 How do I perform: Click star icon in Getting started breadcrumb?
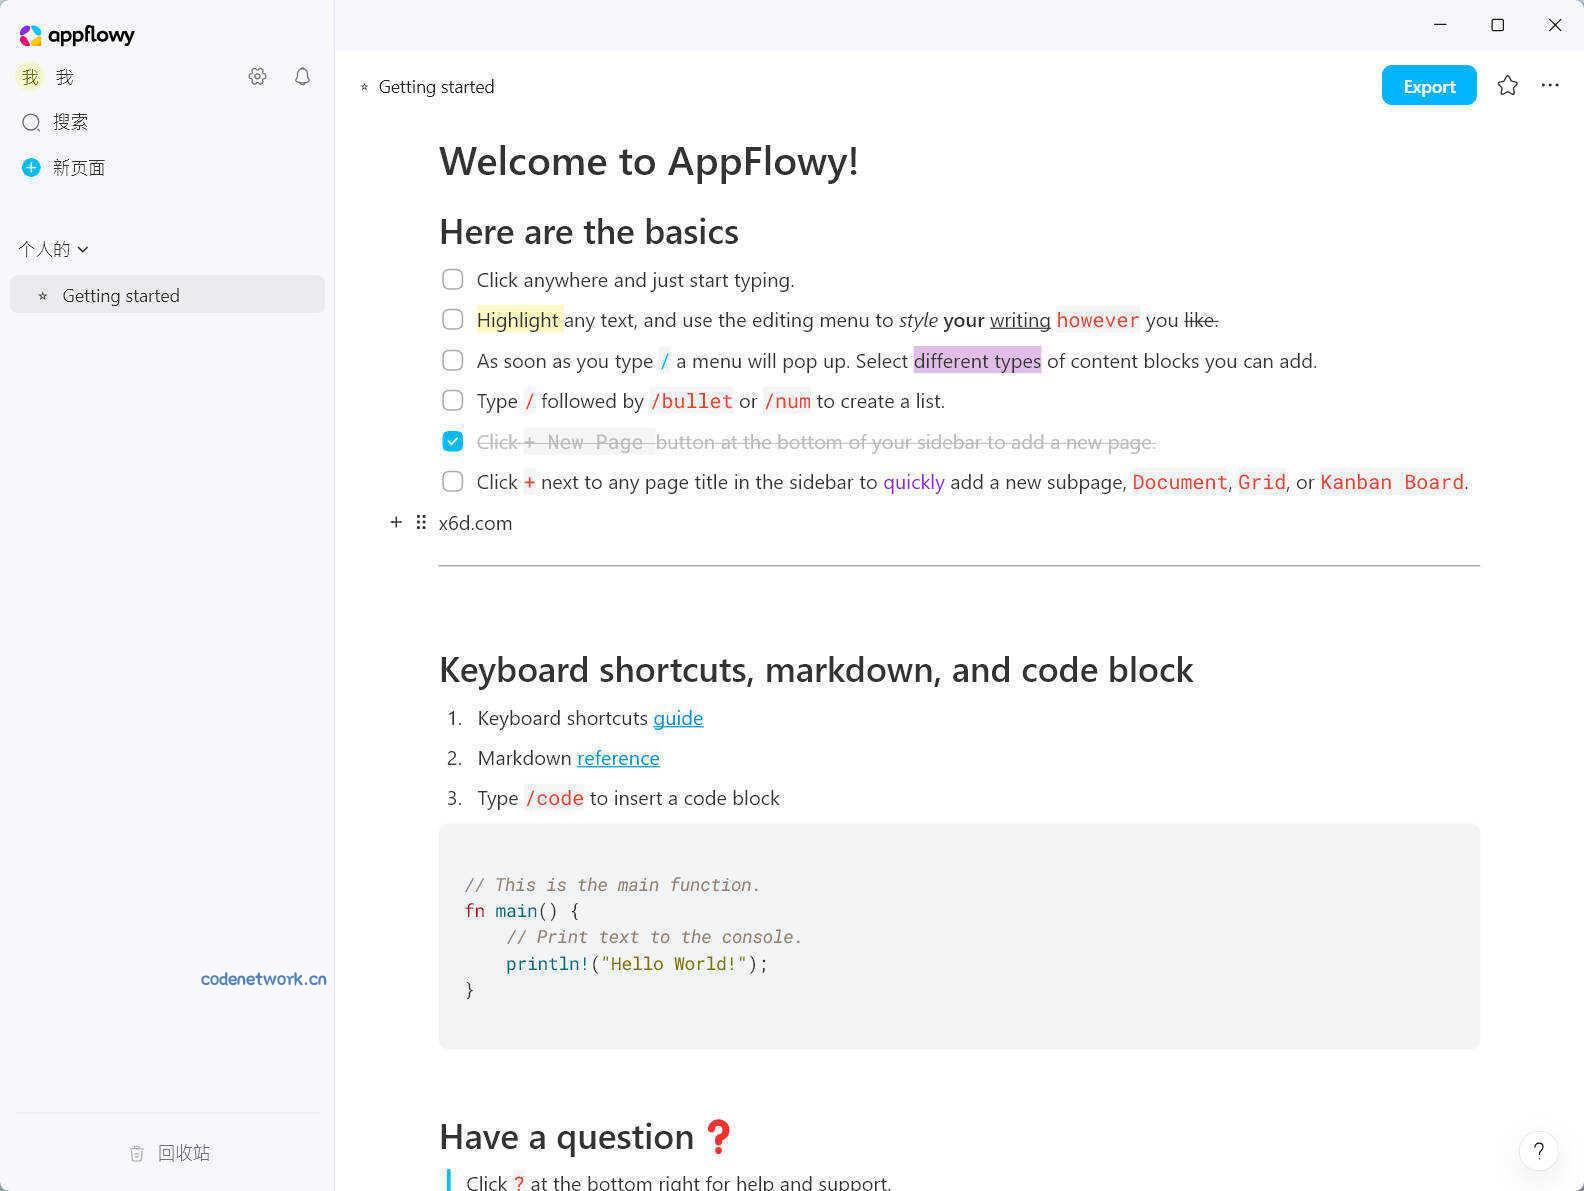click(364, 87)
